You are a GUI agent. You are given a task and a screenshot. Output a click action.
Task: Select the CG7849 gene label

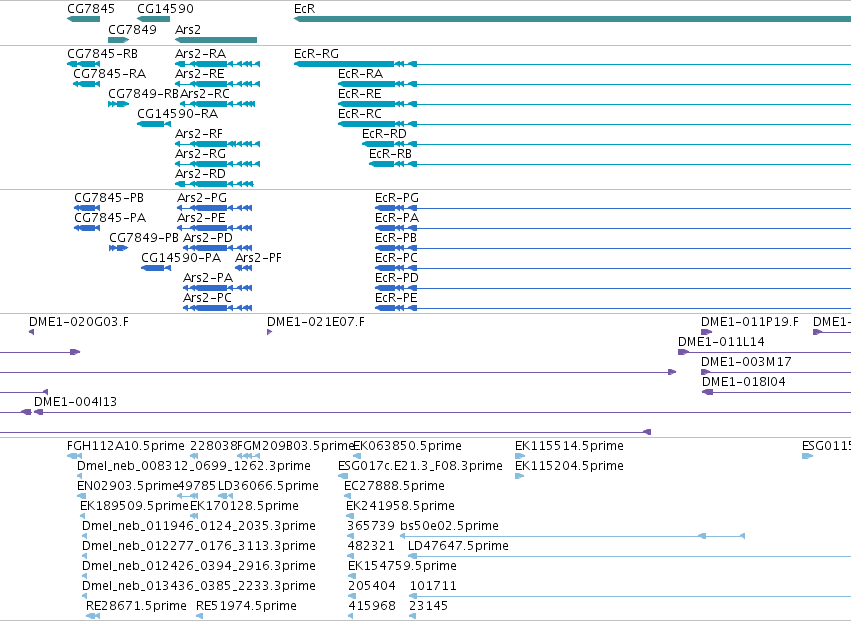click(x=132, y=29)
